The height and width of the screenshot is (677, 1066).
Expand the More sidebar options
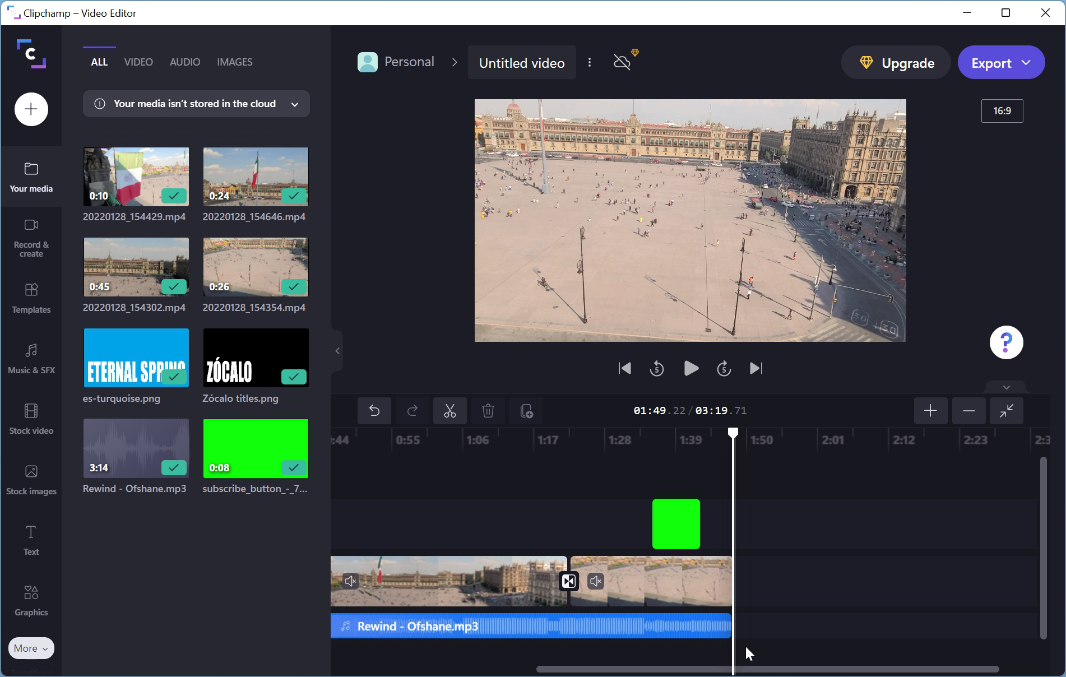(31, 648)
